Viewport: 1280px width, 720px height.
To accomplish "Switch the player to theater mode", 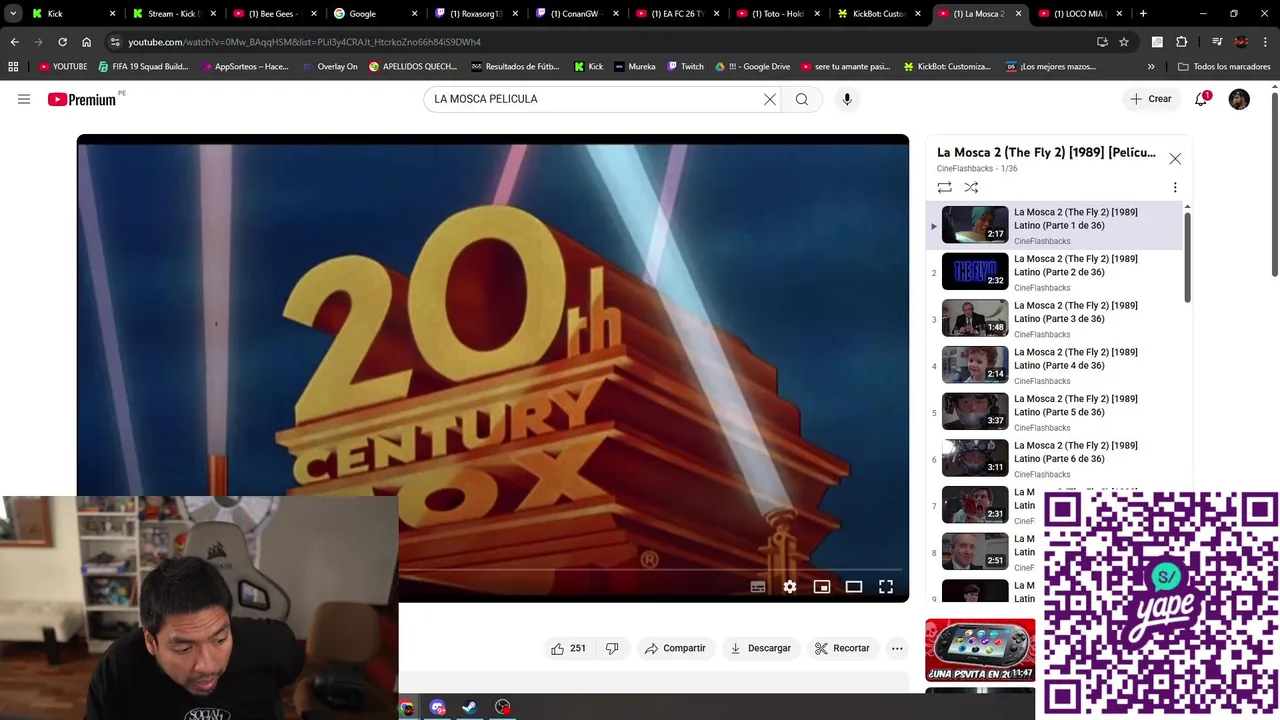I will click(x=854, y=587).
